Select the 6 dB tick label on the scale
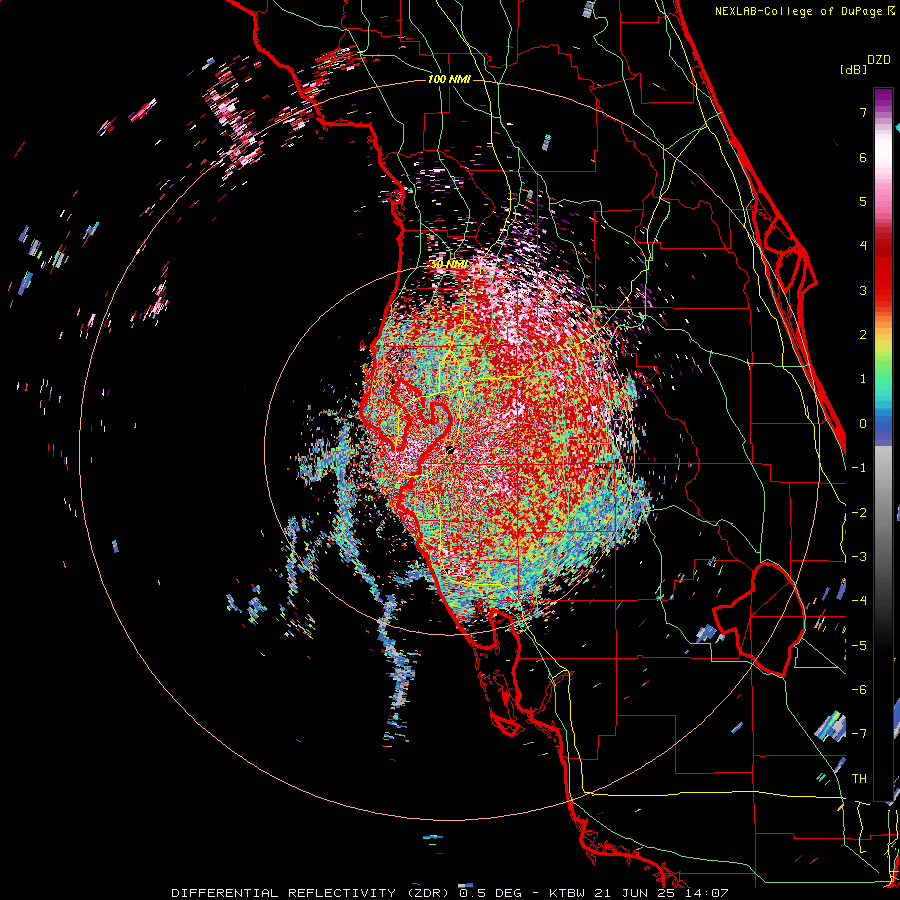Screen dimensions: 900x900 [x=863, y=157]
